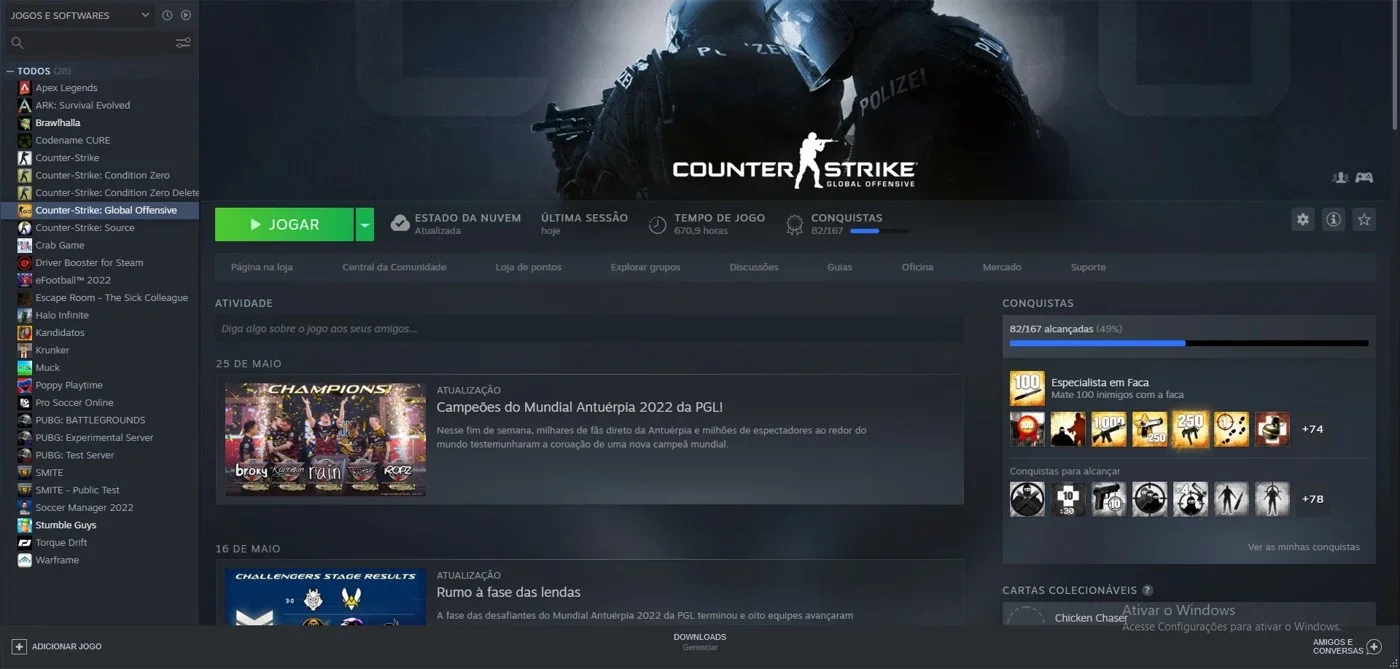
Task: Open the Discussões tab
Action: point(754,267)
